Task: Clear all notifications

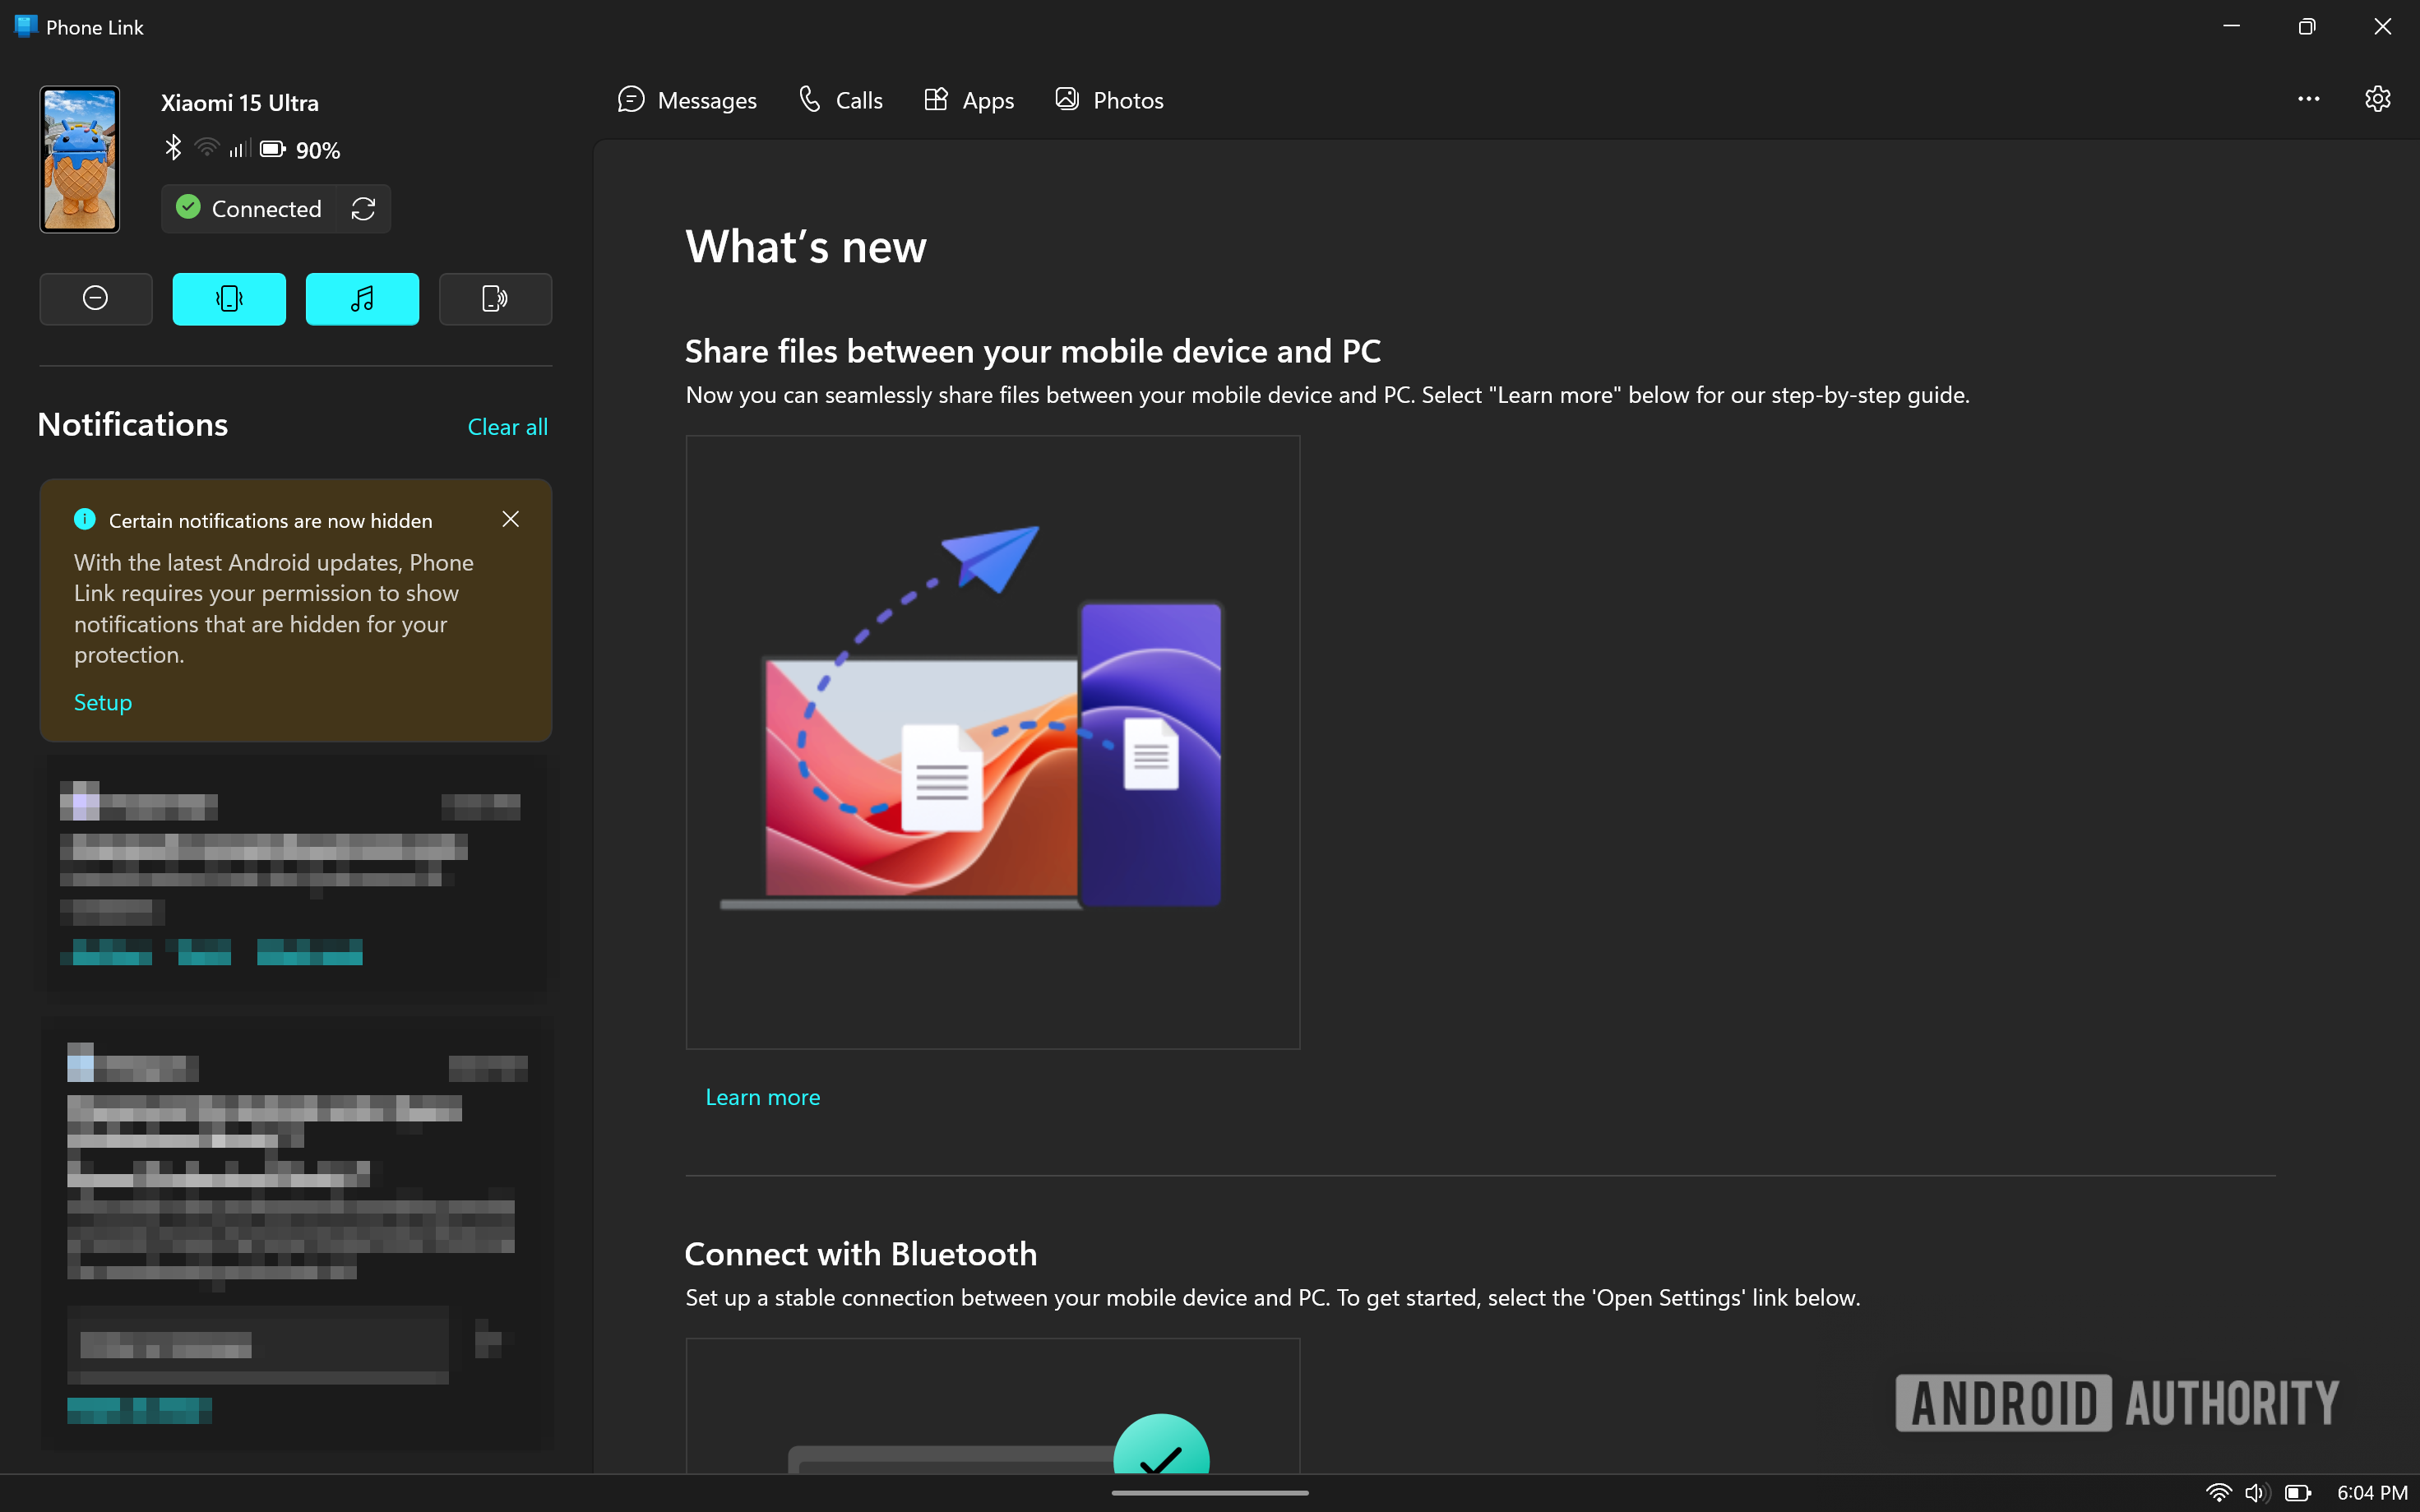Action: [x=507, y=427]
